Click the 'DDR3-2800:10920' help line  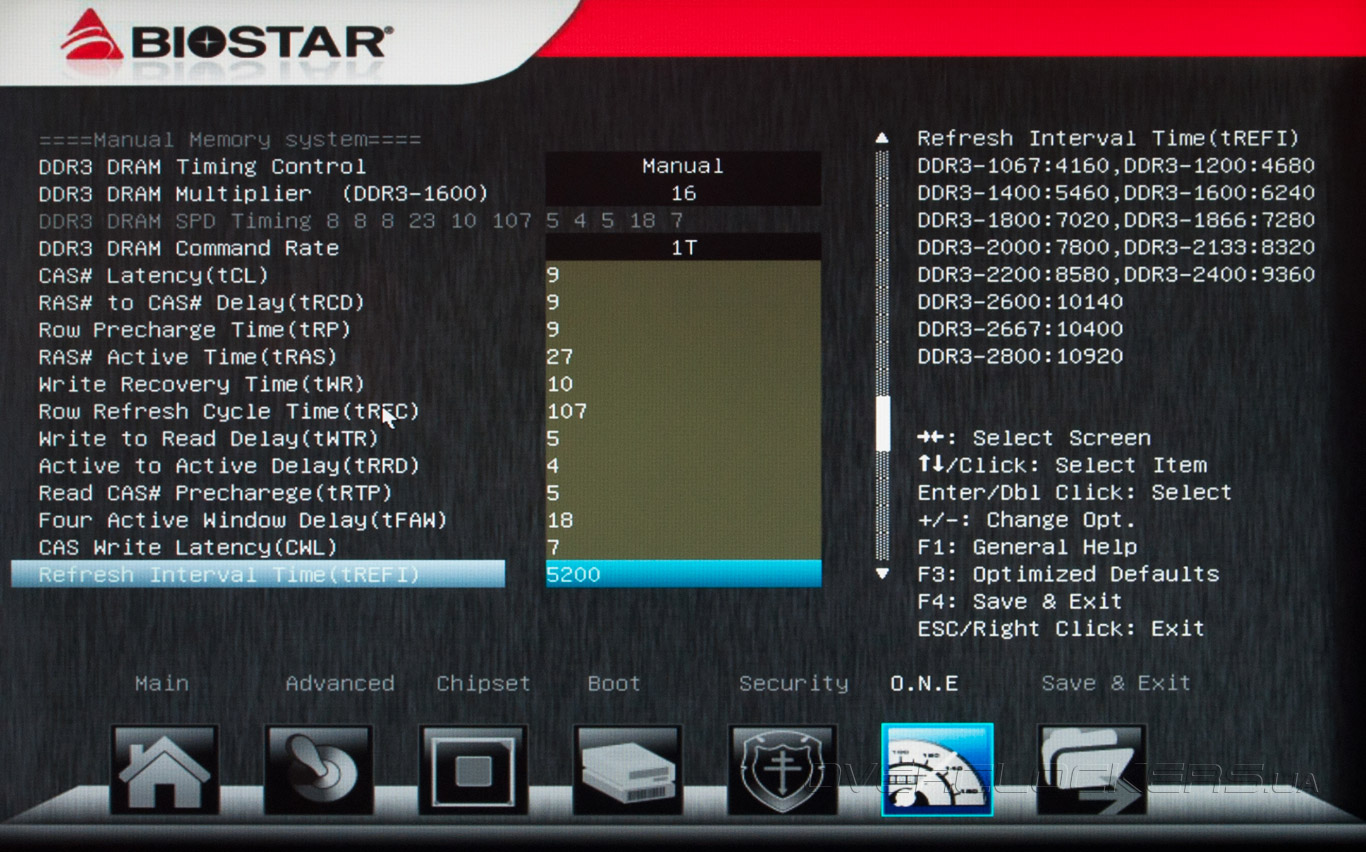pyautogui.click(x=1020, y=356)
